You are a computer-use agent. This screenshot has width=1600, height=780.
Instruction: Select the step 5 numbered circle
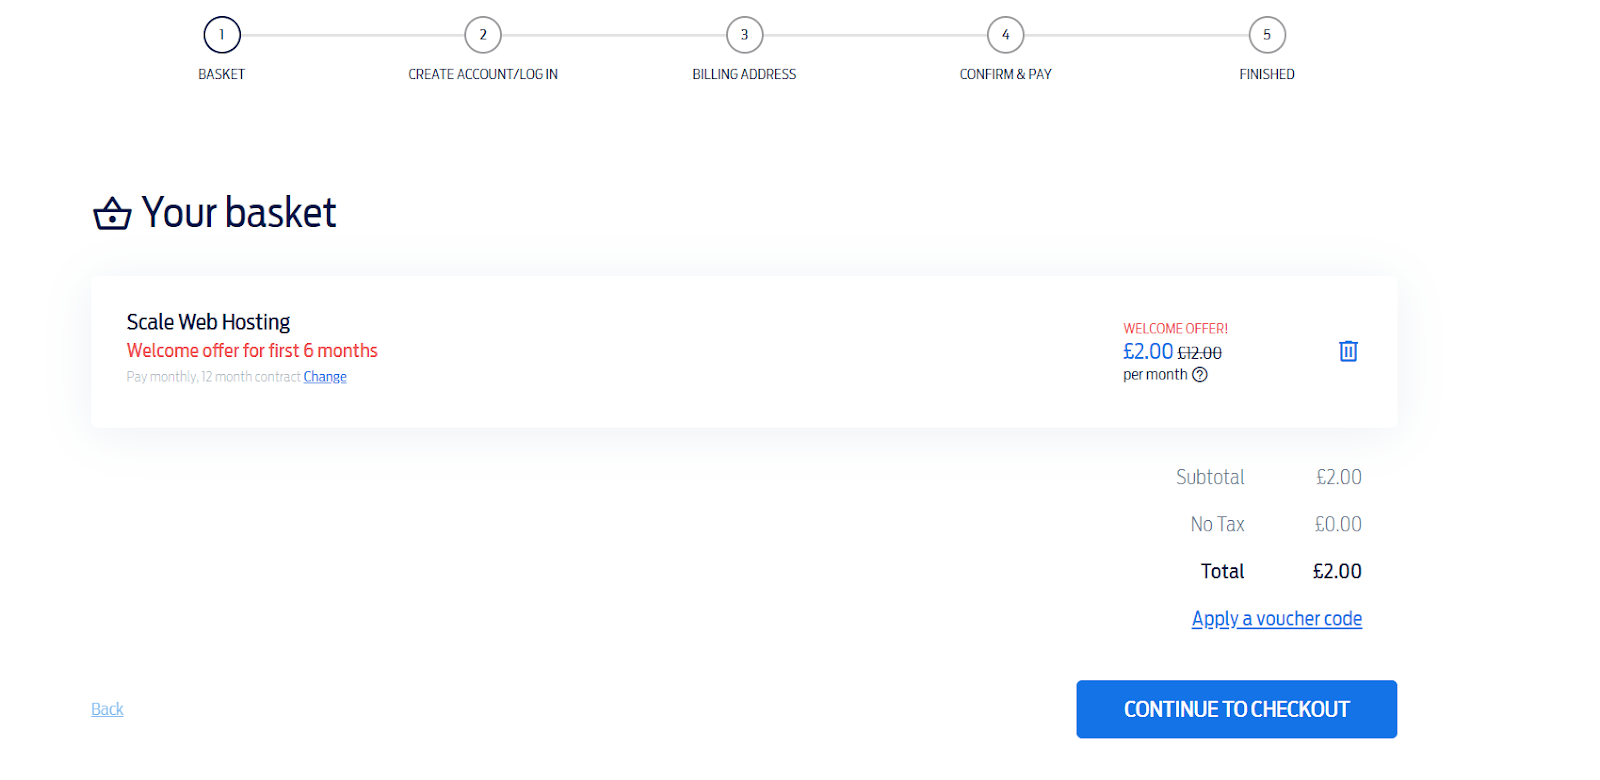point(1267,35)
